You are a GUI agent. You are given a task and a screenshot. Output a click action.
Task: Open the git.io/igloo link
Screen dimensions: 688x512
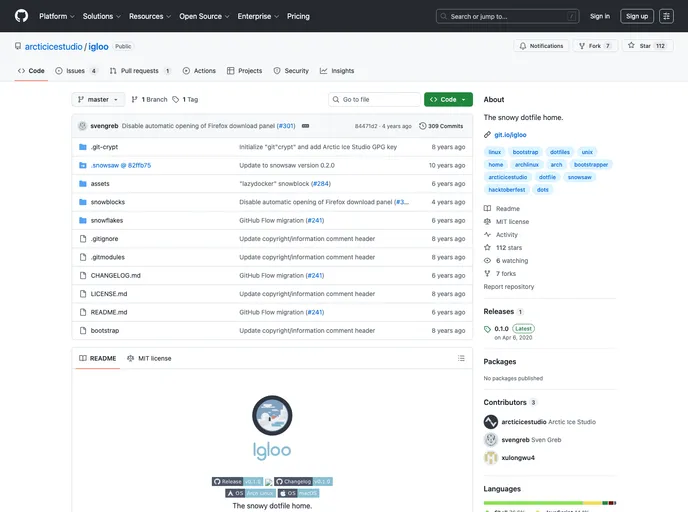pos(510,134)
